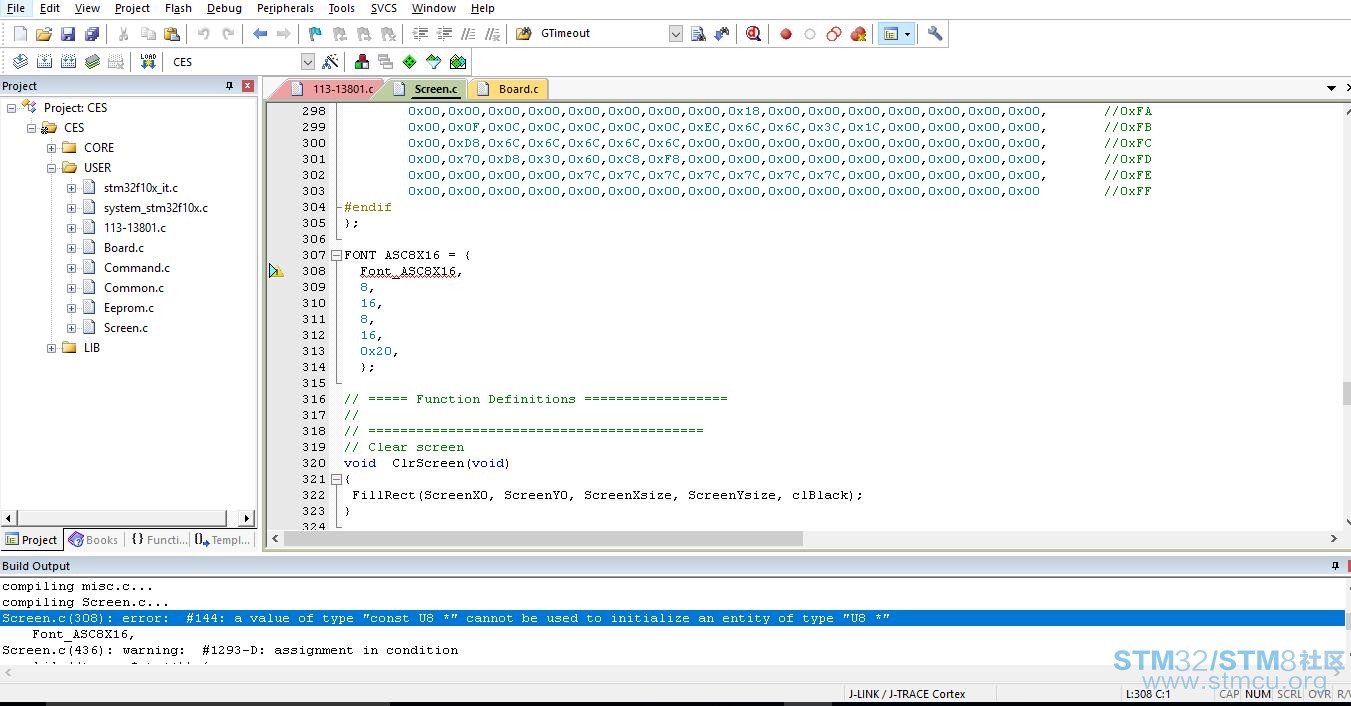Collapse the function body fold on line 321
The height and width of the screenshot is (706, 1351).
[x=336, y=479]
